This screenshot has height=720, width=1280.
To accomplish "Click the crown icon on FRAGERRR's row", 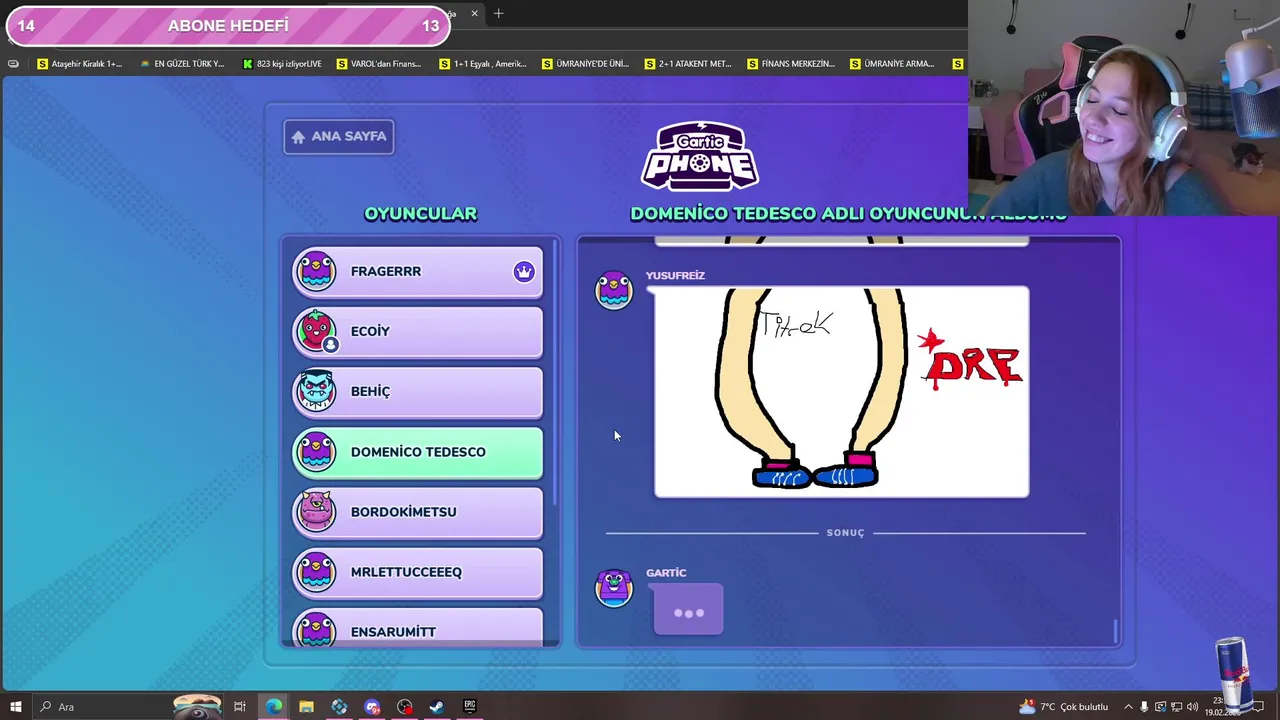I will coord(524,272).
